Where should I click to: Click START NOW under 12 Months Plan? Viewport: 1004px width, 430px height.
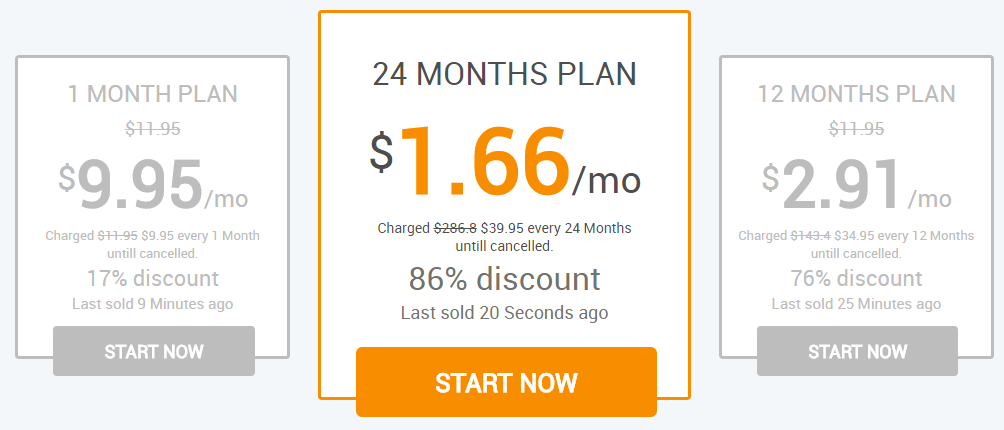click(x=857, y=351)
